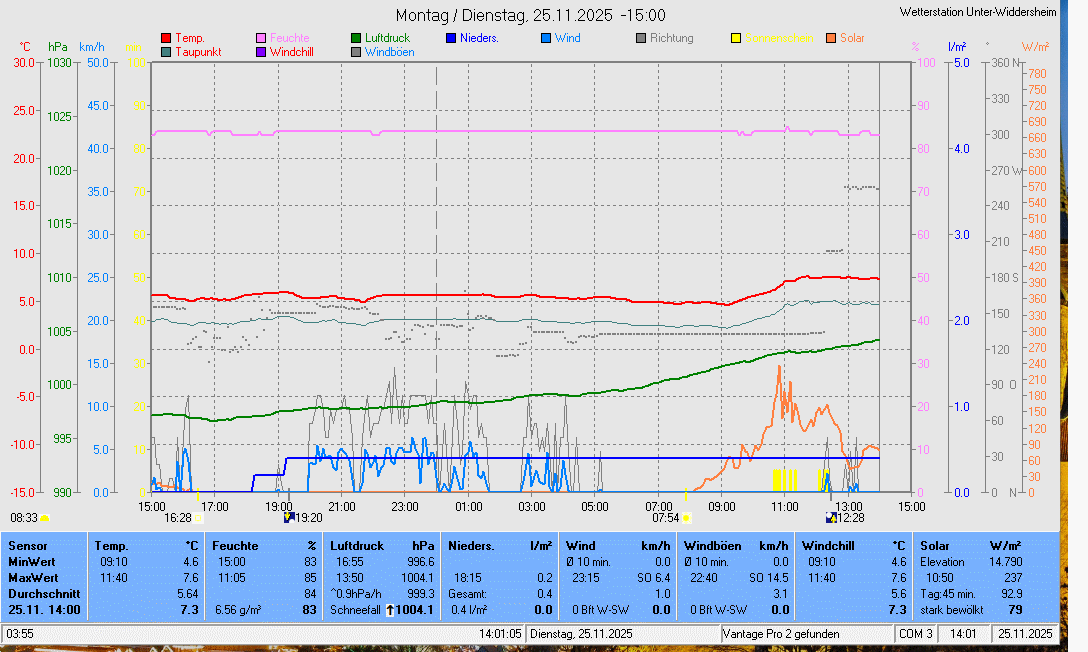Image resolution: width=1088 pixels, height=652 pixels.
Task: Click the Luftdruck column header in table
Action: [357, 546]
